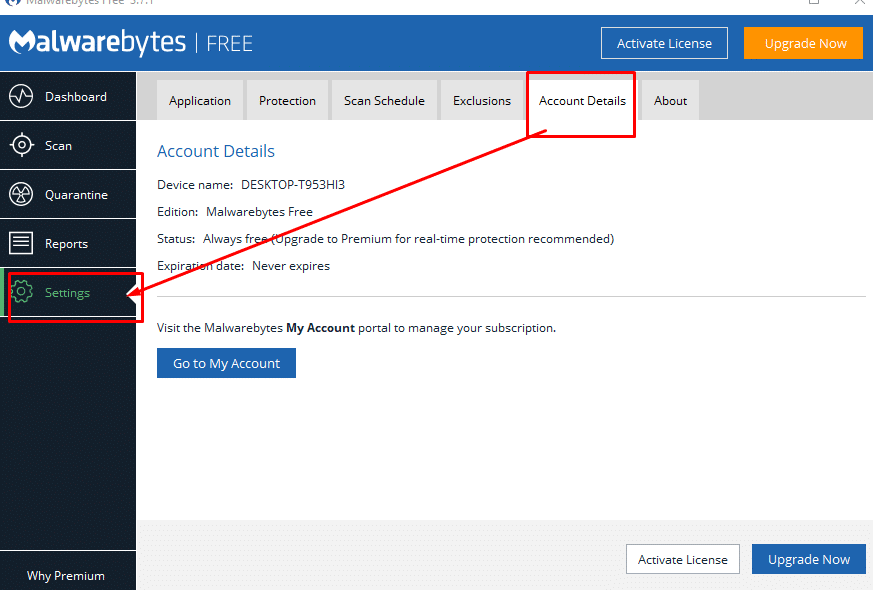The height and width of the screenshot is (590, 873).
Task: Click the Scan crosshair icon
Action: pos(21,145)
